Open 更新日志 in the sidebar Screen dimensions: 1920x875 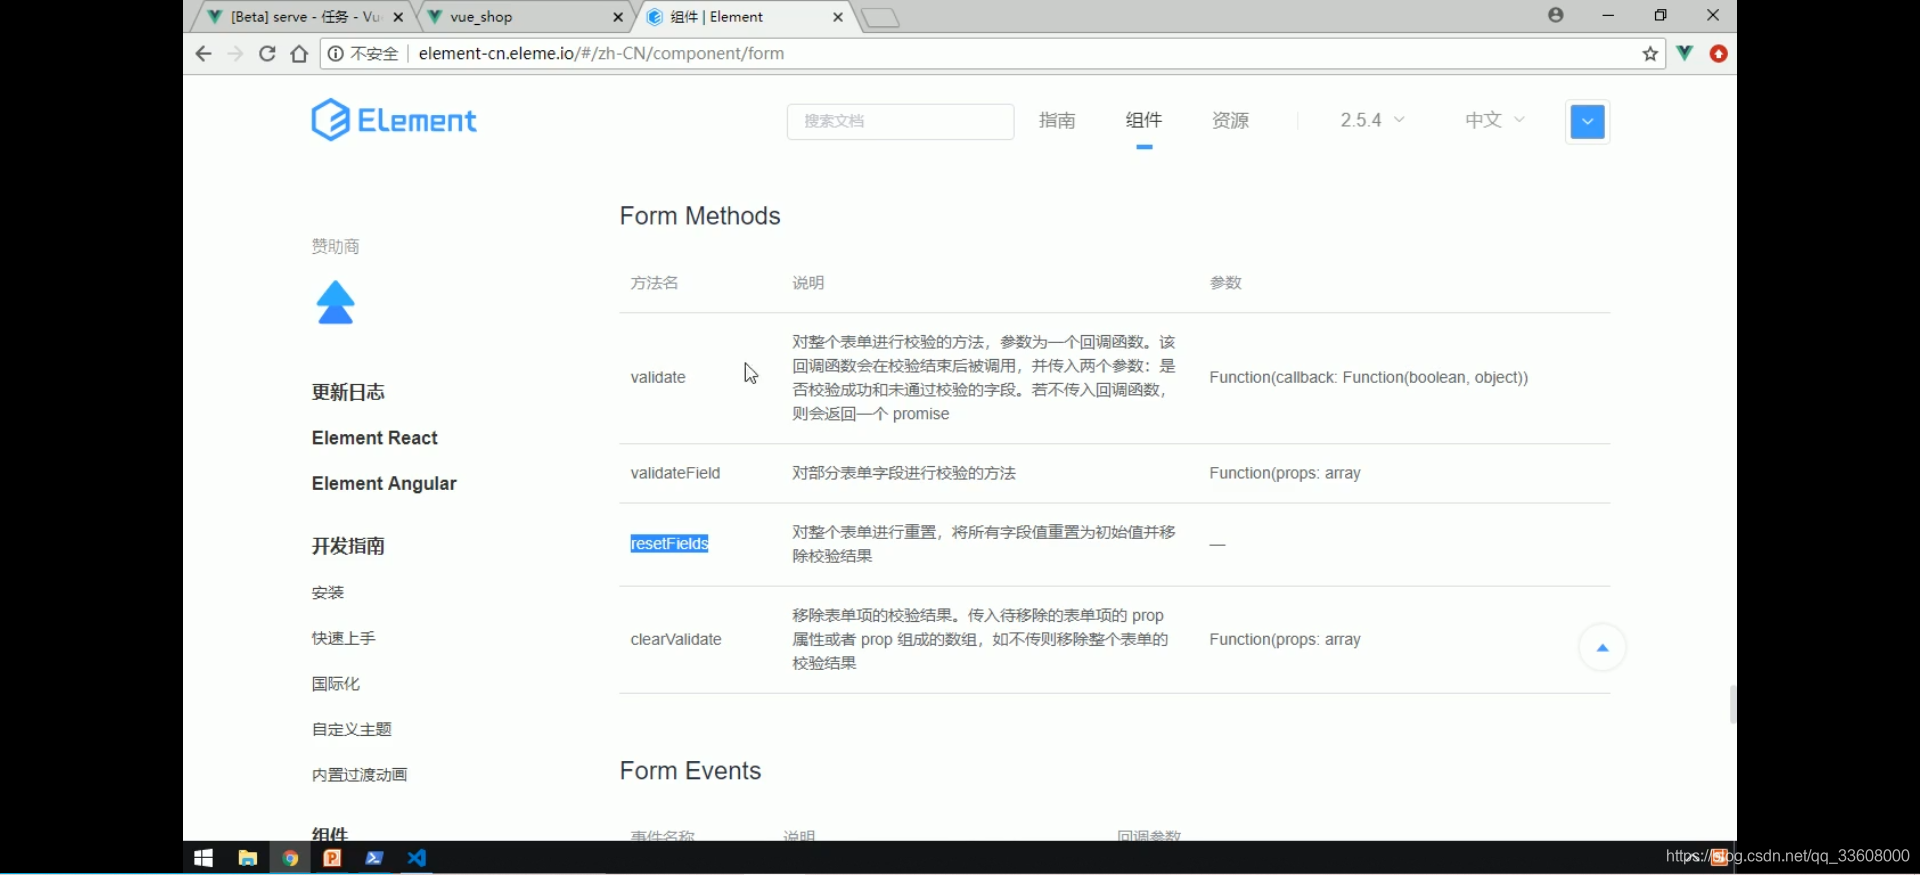348,392
